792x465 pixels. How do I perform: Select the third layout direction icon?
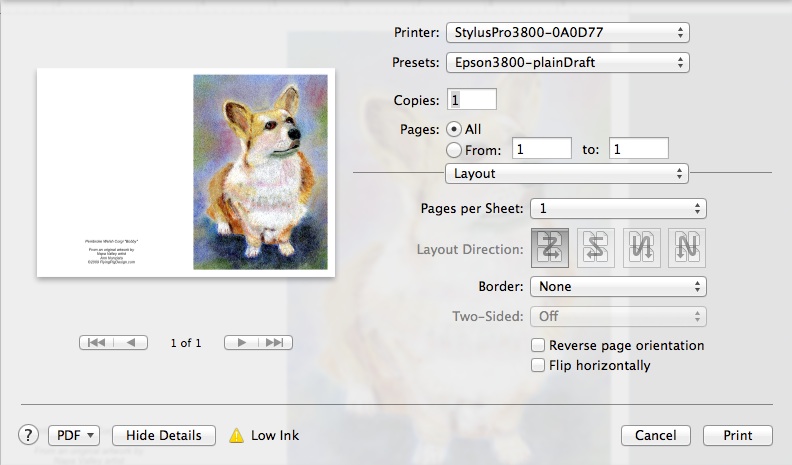(x=642, y=248)
